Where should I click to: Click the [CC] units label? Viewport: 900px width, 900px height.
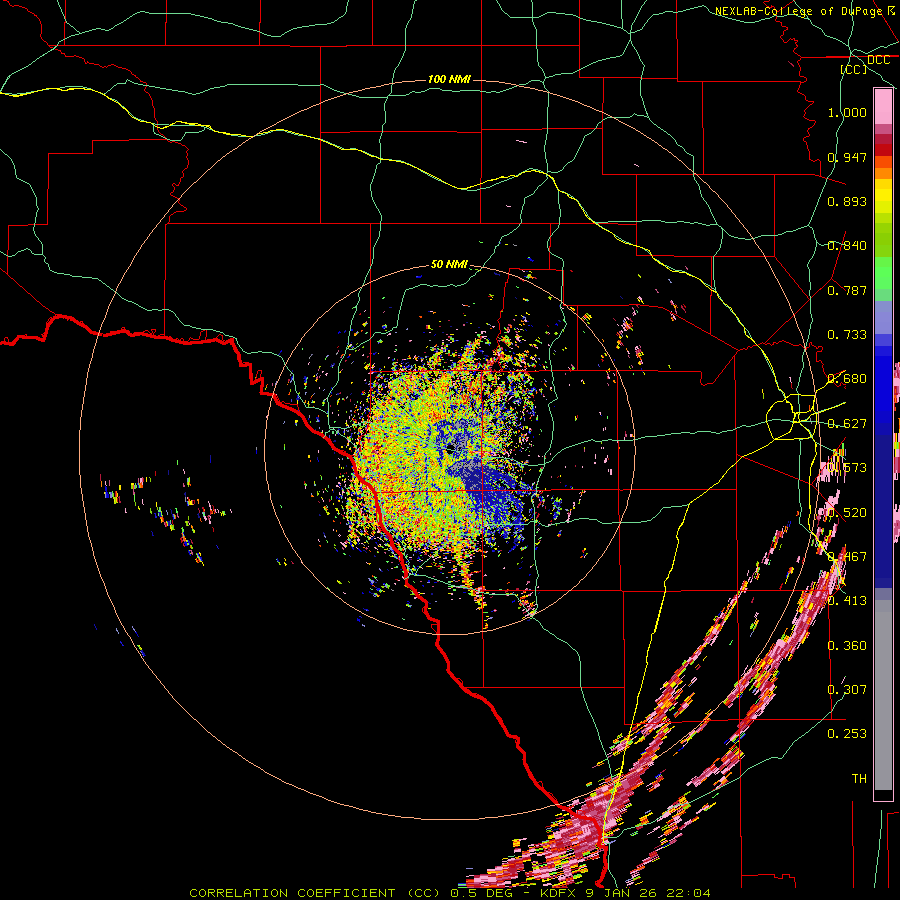click(x=854, y=69)
